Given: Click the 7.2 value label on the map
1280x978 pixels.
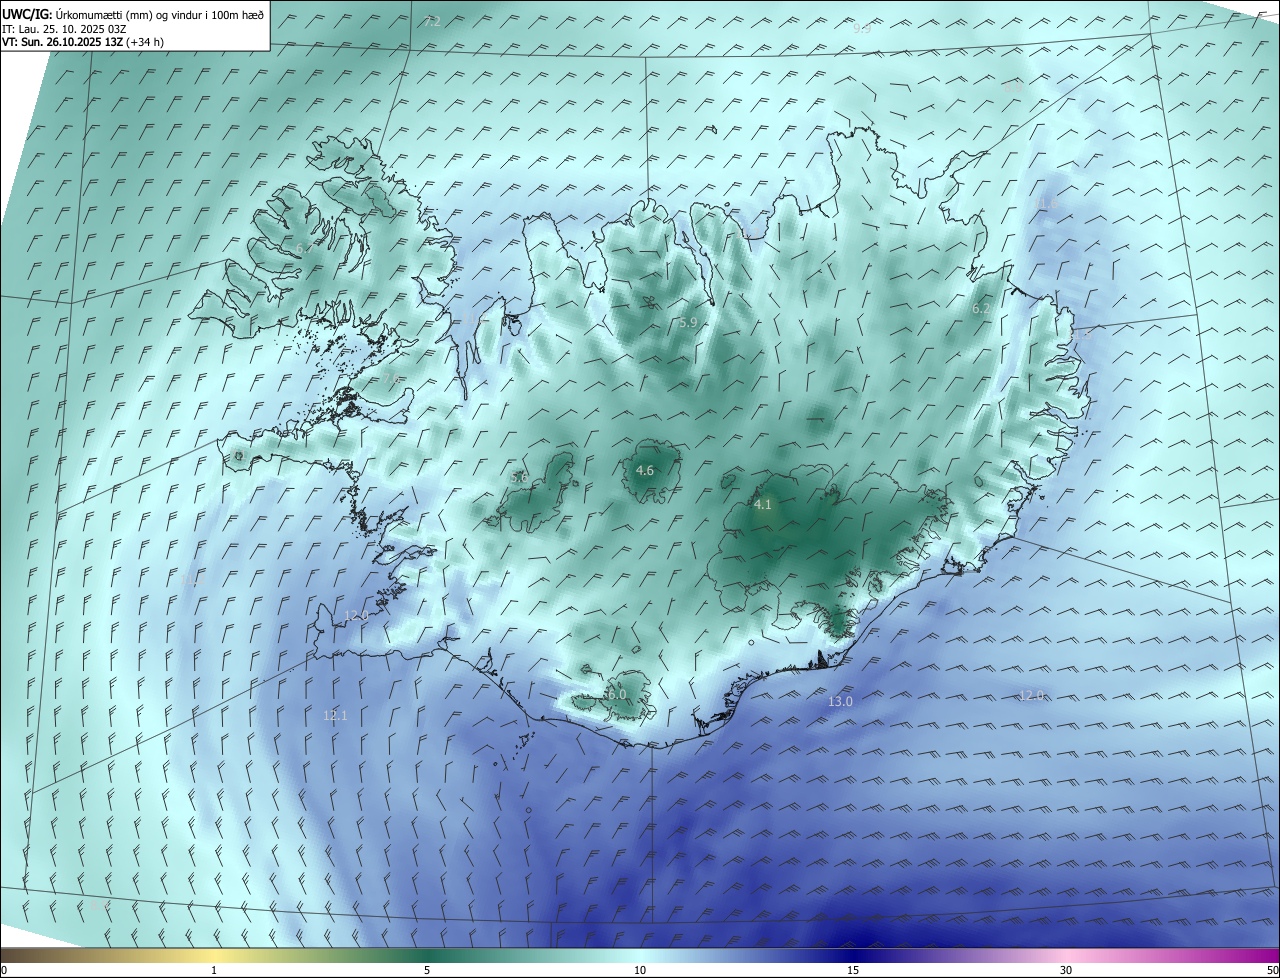Looking at the screenshot, I should 432,21.
